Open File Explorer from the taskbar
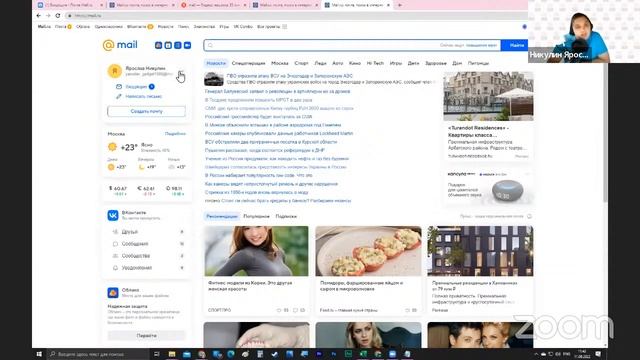This screenshot has height=360, width=640. point(172,354)
